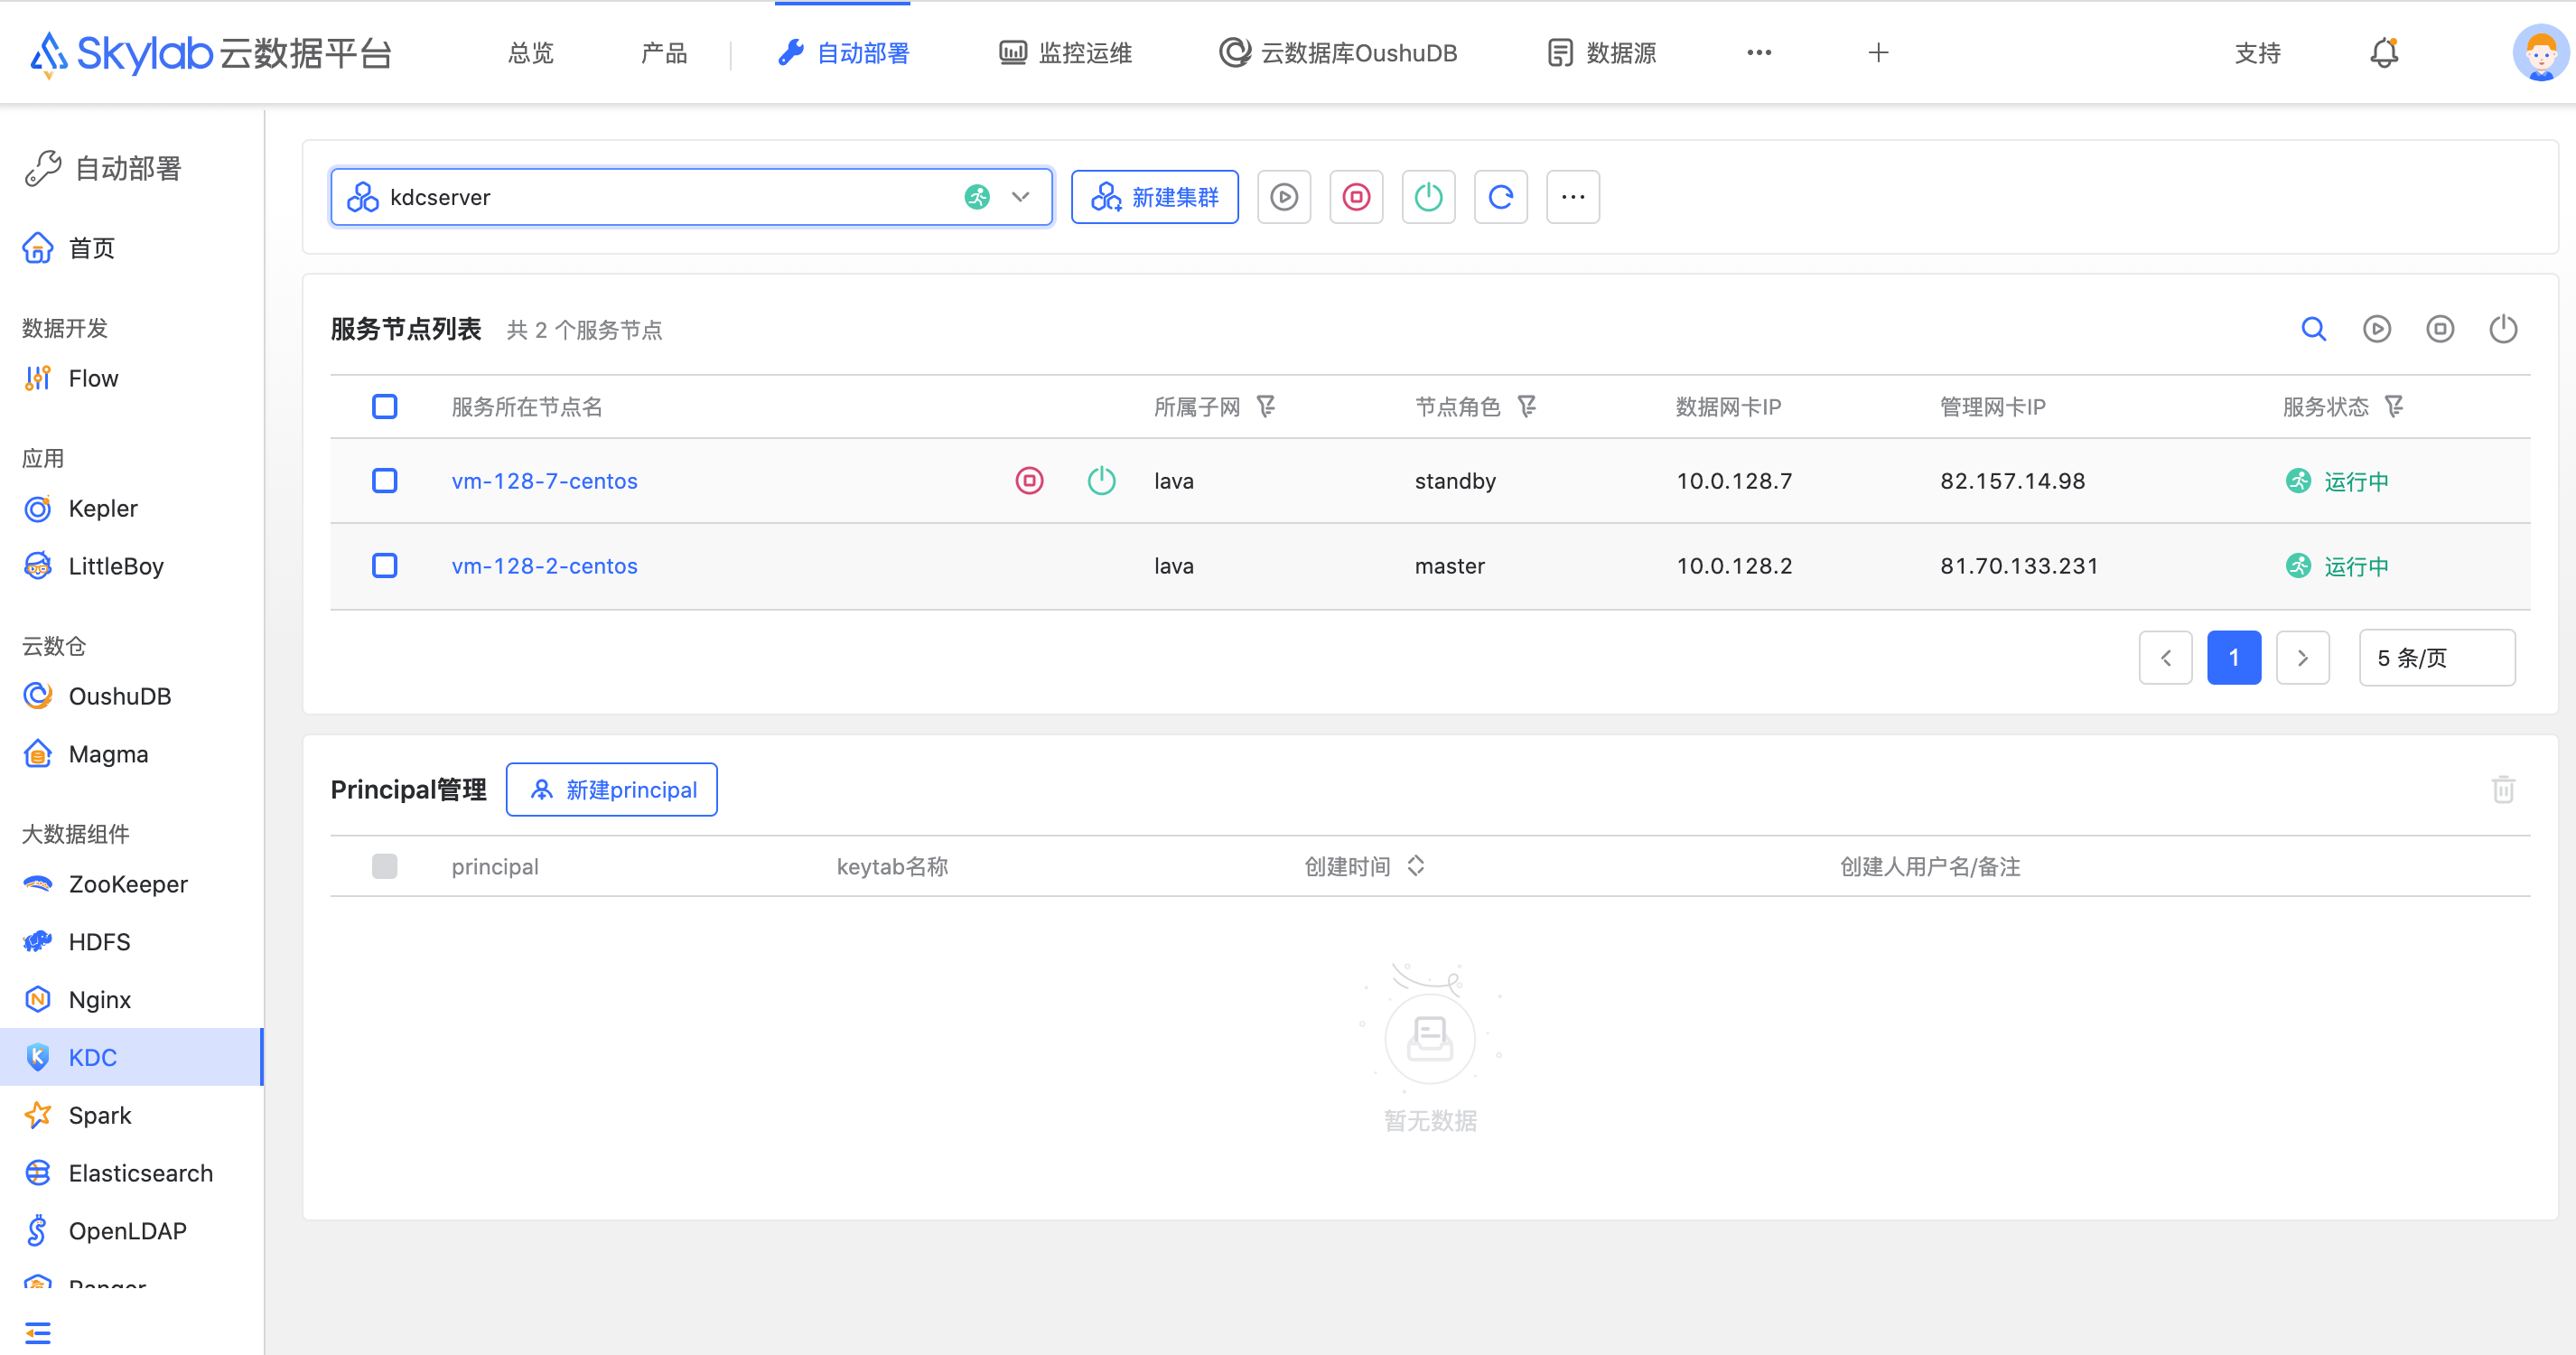Viewport: 2576px width, 1355px height.
Task: Click the 新建集群 button
Action: point(1154,197)
